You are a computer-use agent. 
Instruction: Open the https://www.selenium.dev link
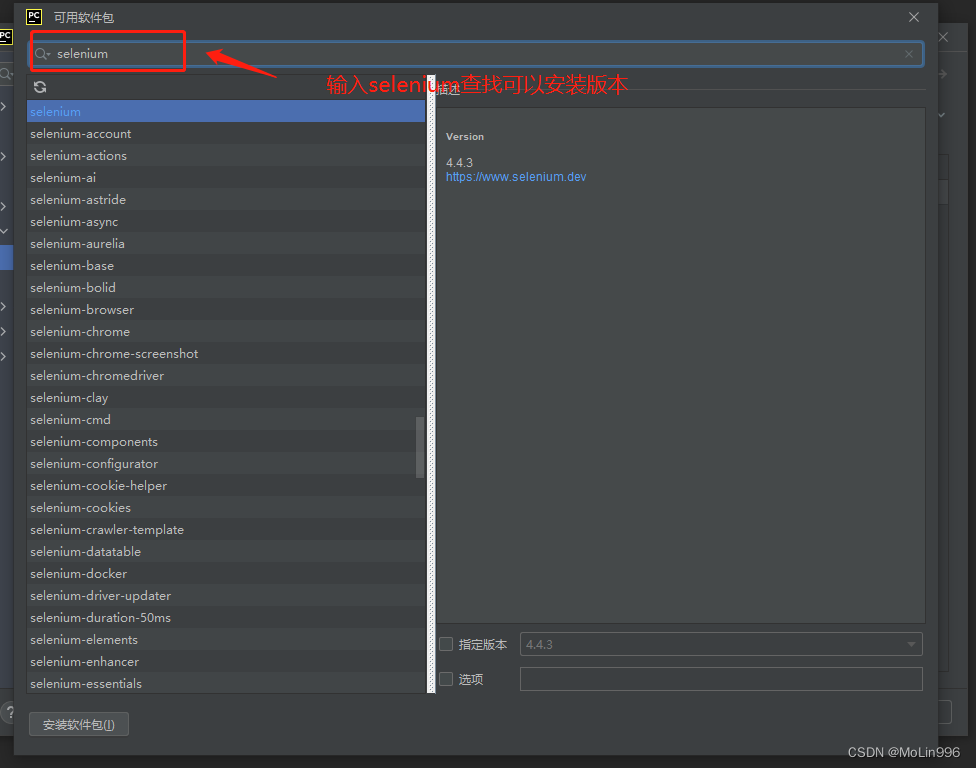516,176
